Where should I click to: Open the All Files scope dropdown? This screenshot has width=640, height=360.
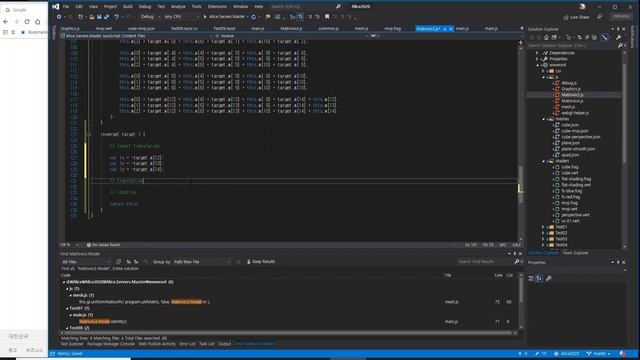[86, 262]
